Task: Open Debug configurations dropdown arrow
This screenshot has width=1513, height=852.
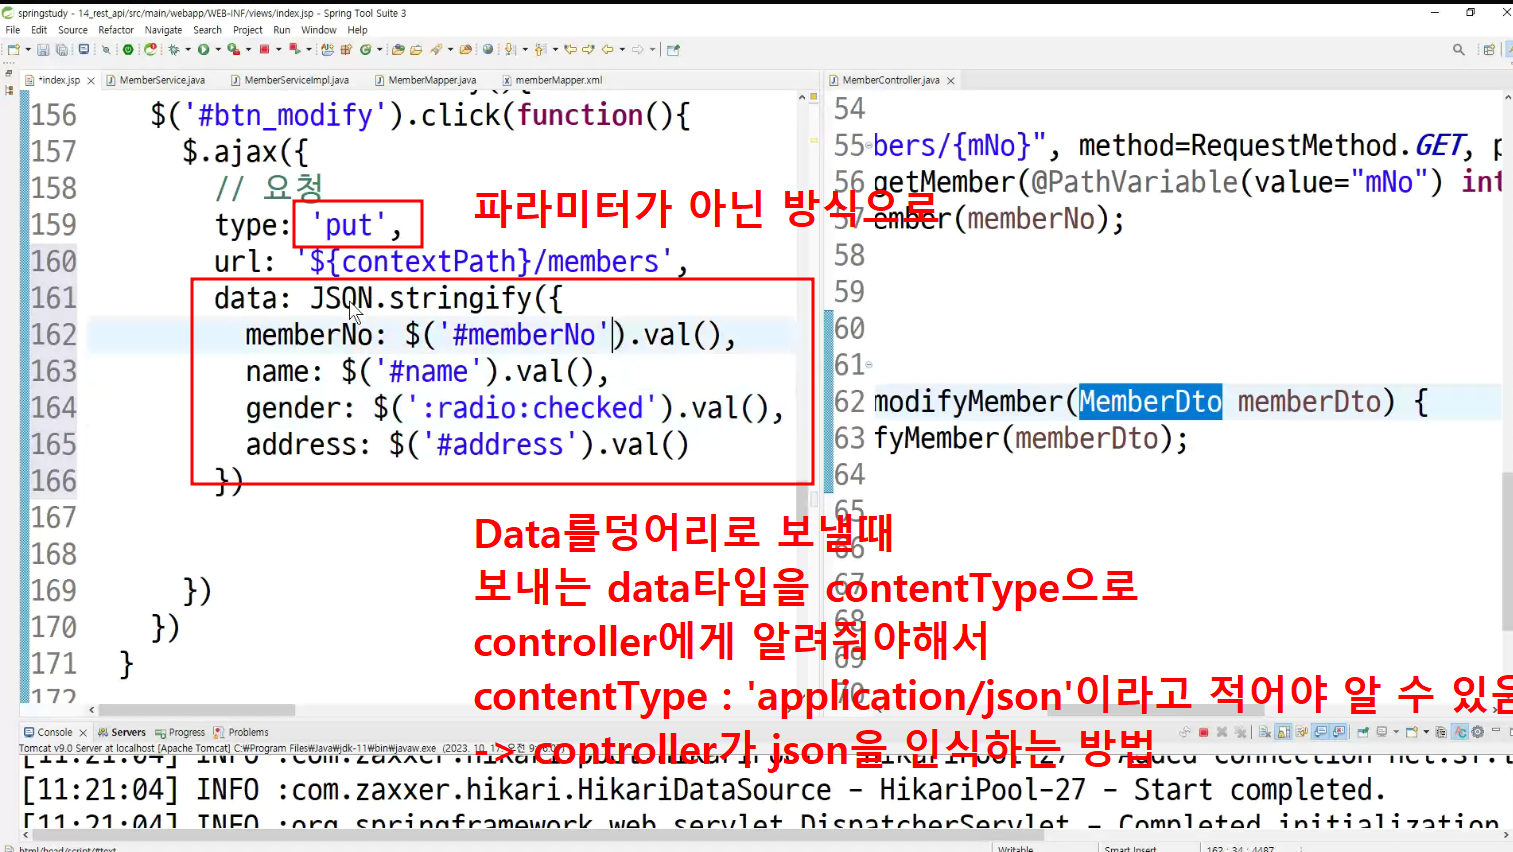Action: pyautogui.click(x=188, y=49)
